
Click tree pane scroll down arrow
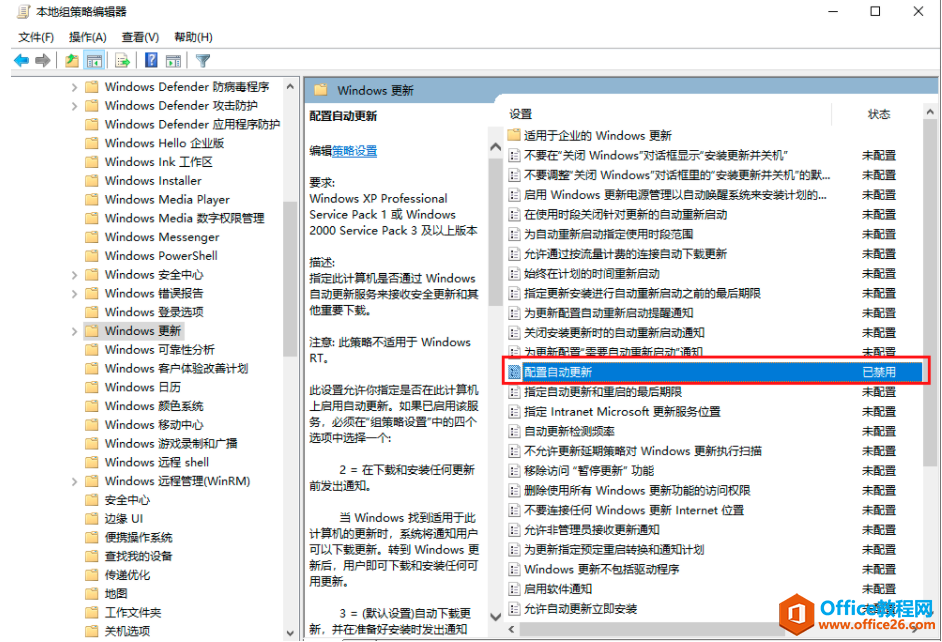290,633
